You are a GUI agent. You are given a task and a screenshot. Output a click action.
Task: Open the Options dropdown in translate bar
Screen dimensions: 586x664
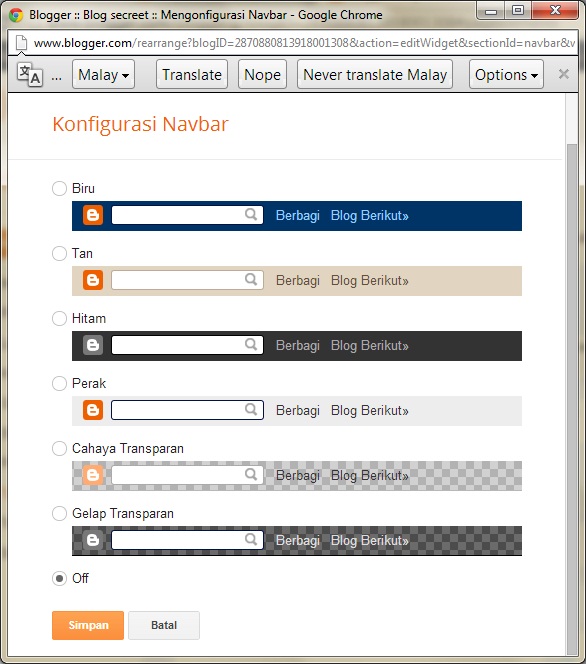click(506, 75)
